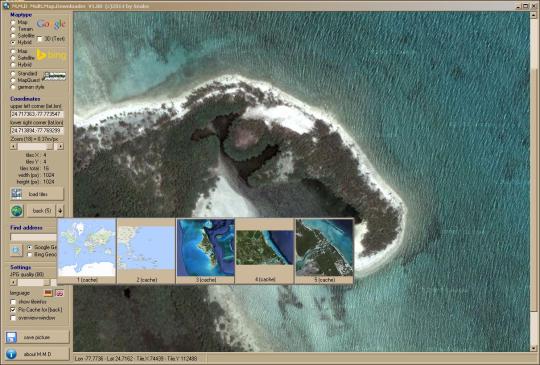Image resolution: width=540 pixels, height=365 pixels.
Task: Click the Zoom slider track
Action: (x=37, y=146)
